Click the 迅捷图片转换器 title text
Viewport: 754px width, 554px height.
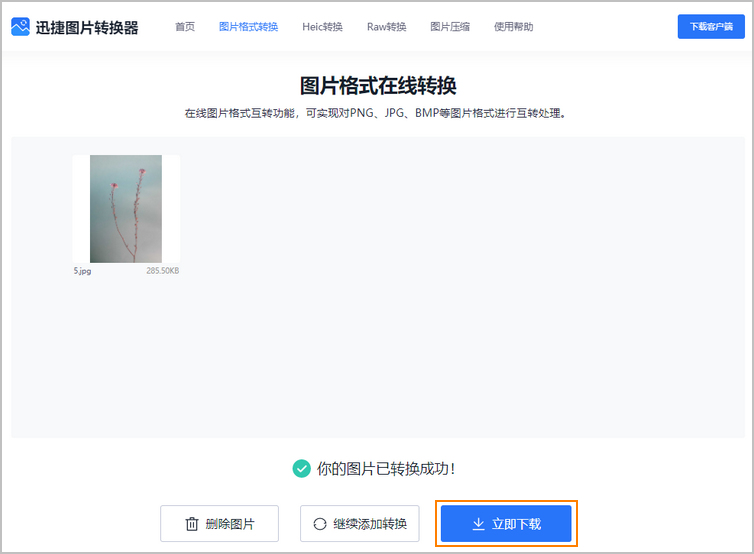point(87,28)
